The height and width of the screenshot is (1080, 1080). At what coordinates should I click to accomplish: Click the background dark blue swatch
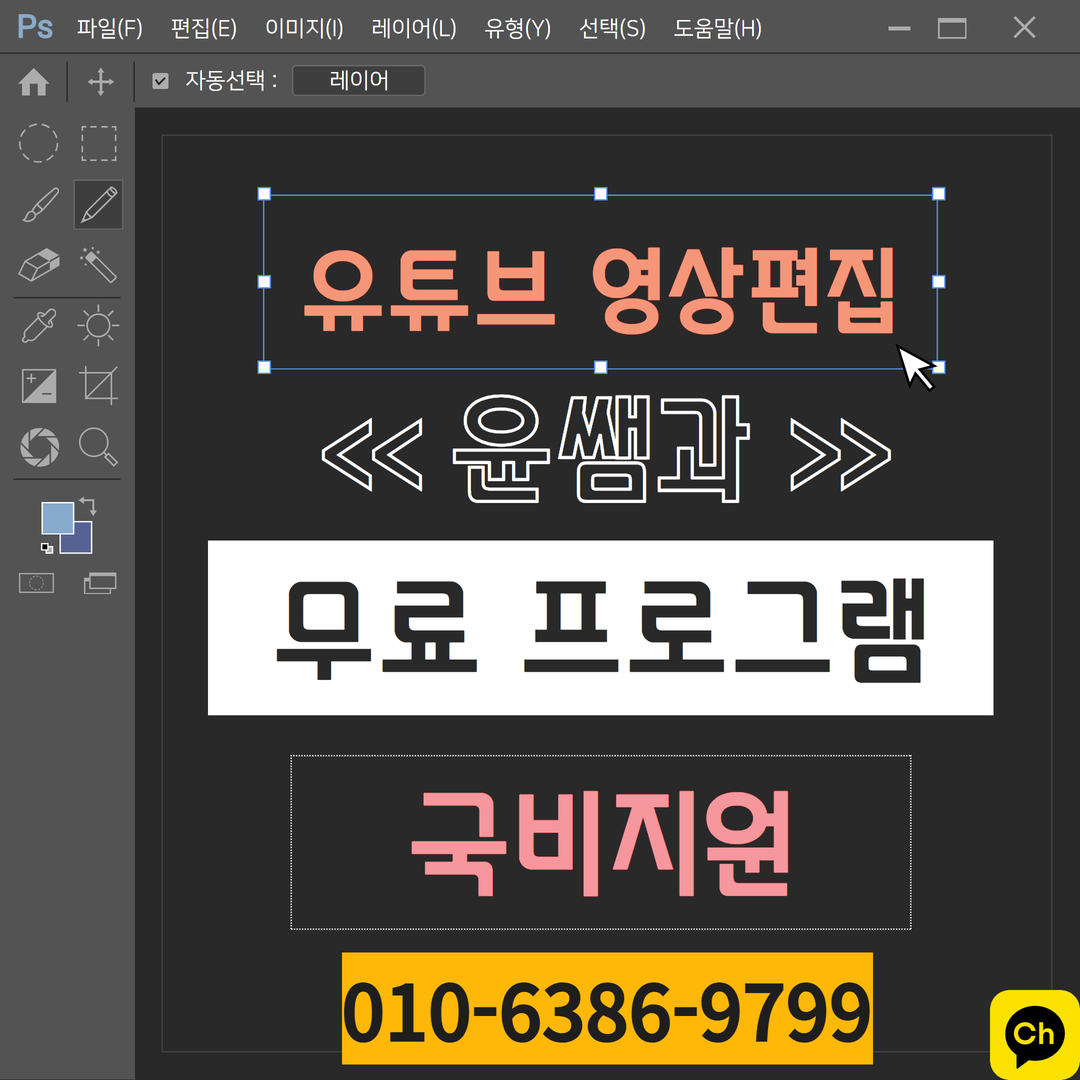(x=81, y=543)
